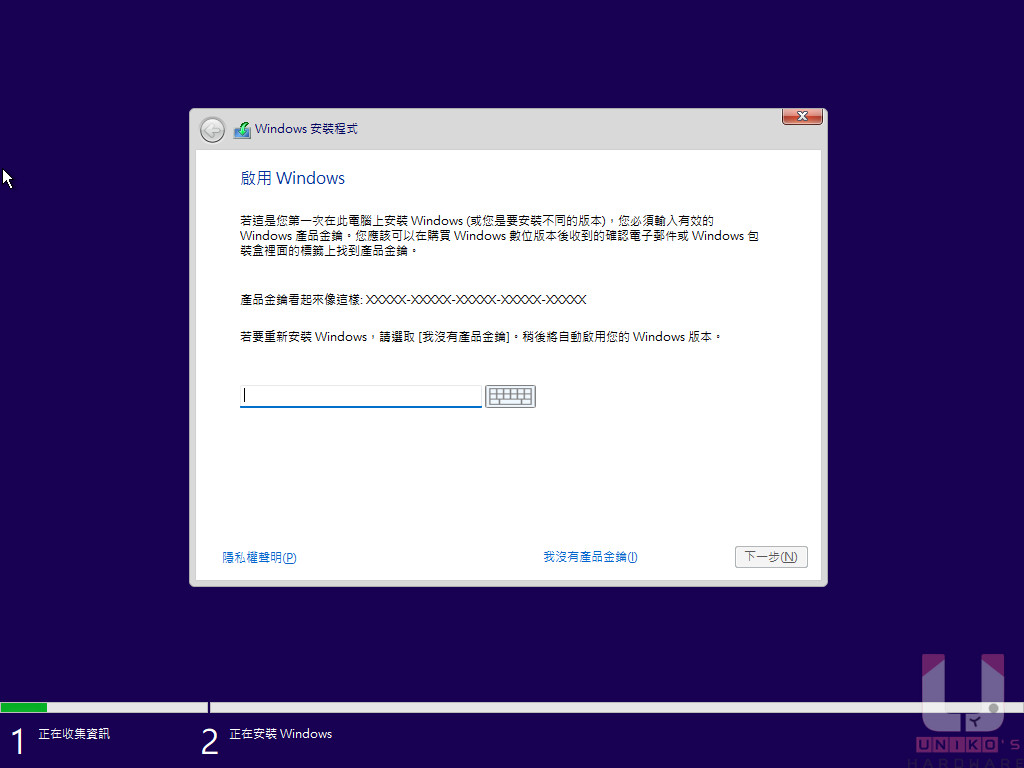The height and width of the screenshot is (768, 1024).
Task: Focus the product key input field
Action: tap(360, 396)
